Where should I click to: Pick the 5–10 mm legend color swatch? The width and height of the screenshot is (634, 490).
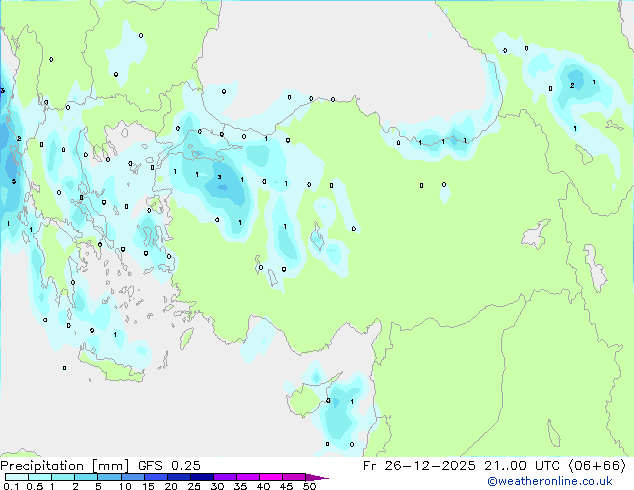tap(109, 477)
